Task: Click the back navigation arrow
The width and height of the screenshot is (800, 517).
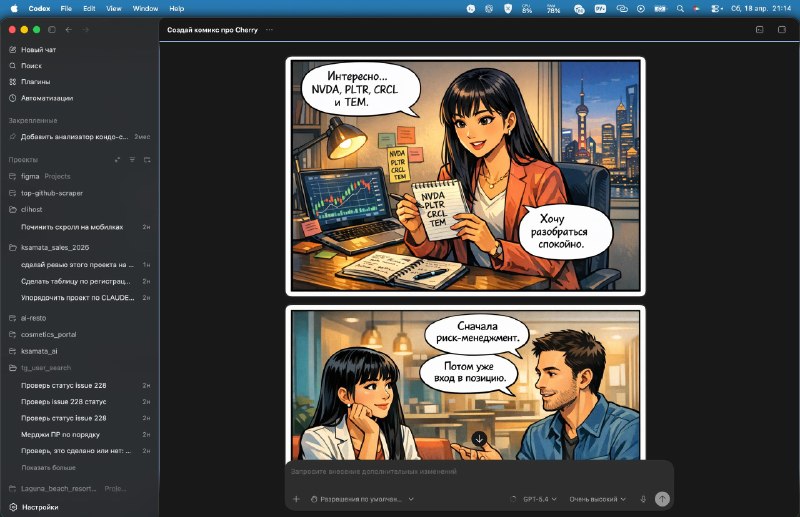Action: [68, 30]
